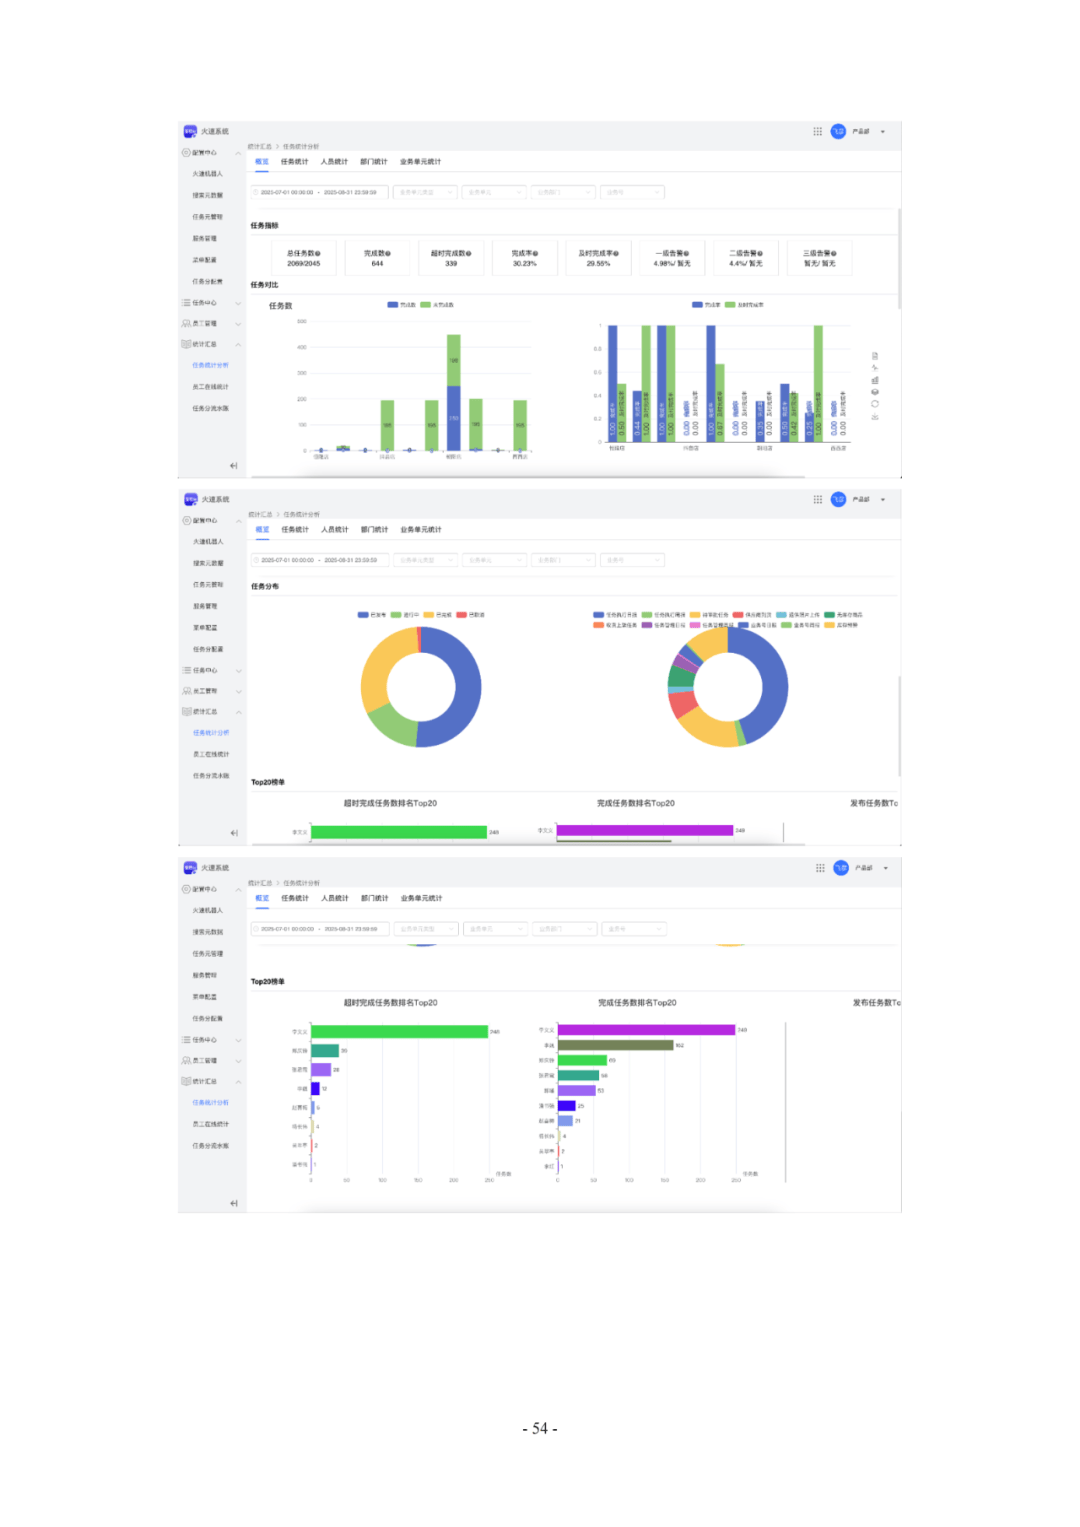Click help icon beside 总任务数
Screen dimensions: 1080x1527
pyautogui.click(x=318, y=254)
